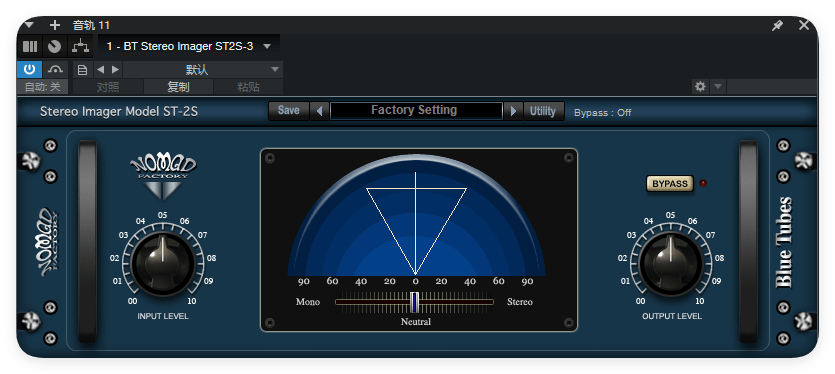The image size is (835, 374).
Task: Toggle the sidechain arc icon beside power
Action: [x=55, y=69]
